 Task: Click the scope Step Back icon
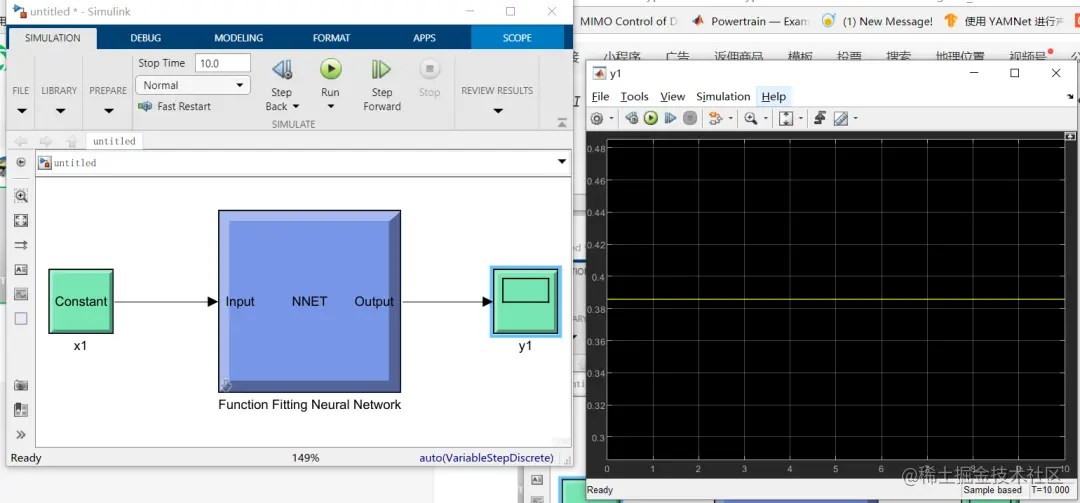[632, 119]
